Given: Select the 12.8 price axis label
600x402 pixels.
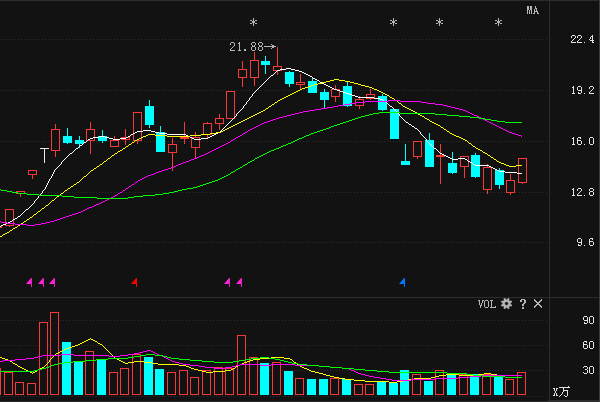Looking at the screenshot, I should (582, 192).
